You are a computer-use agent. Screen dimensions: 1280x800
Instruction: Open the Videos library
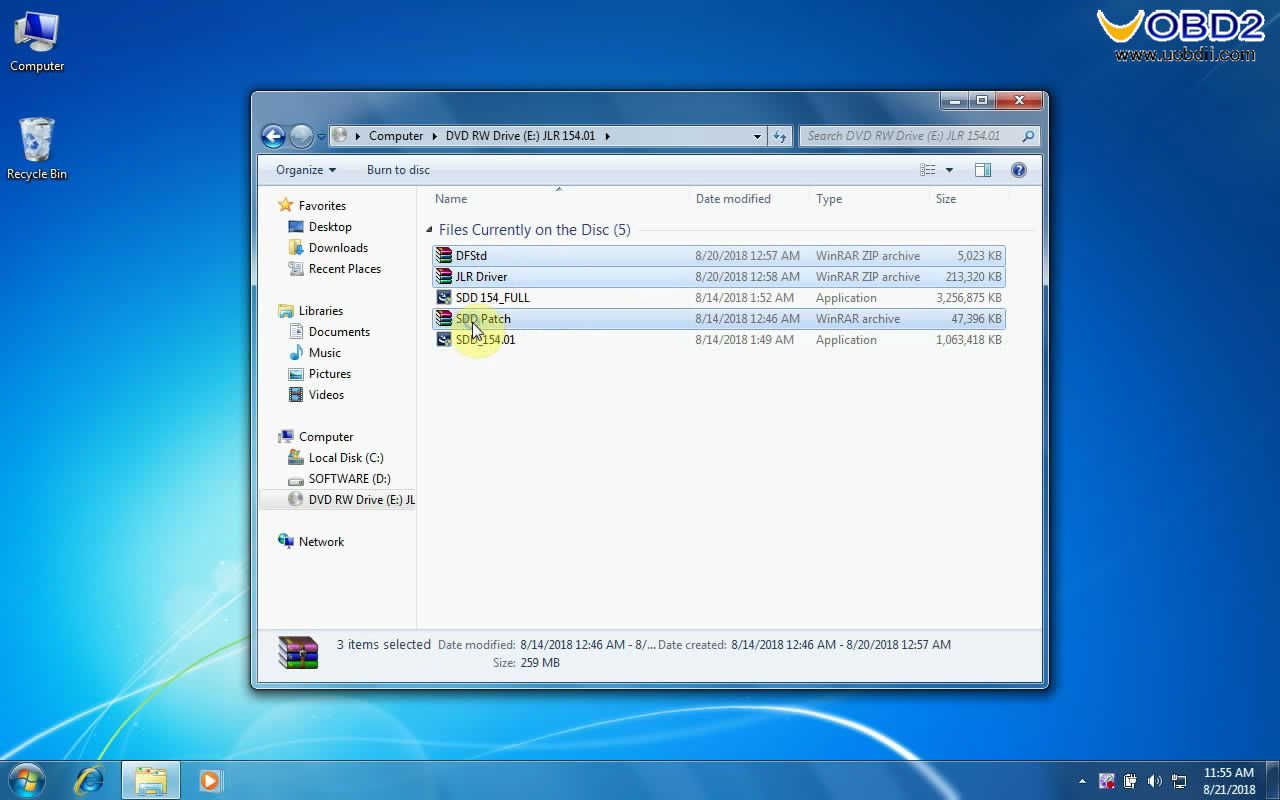click(326, 395)
